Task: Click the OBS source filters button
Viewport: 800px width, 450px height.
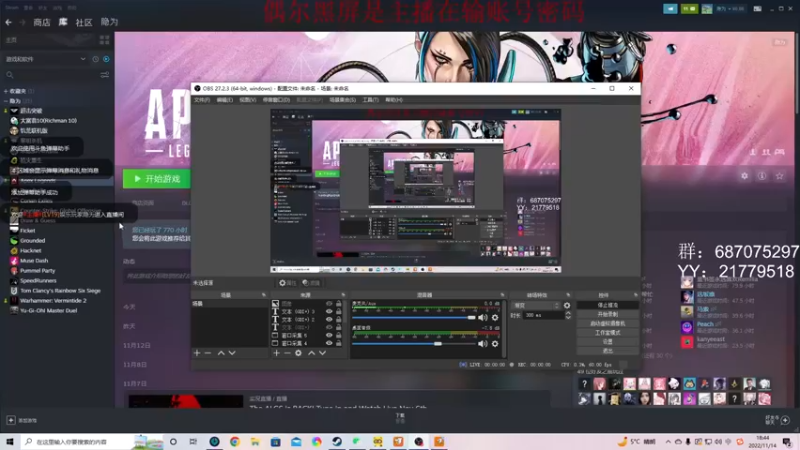Action: [311, 283]
